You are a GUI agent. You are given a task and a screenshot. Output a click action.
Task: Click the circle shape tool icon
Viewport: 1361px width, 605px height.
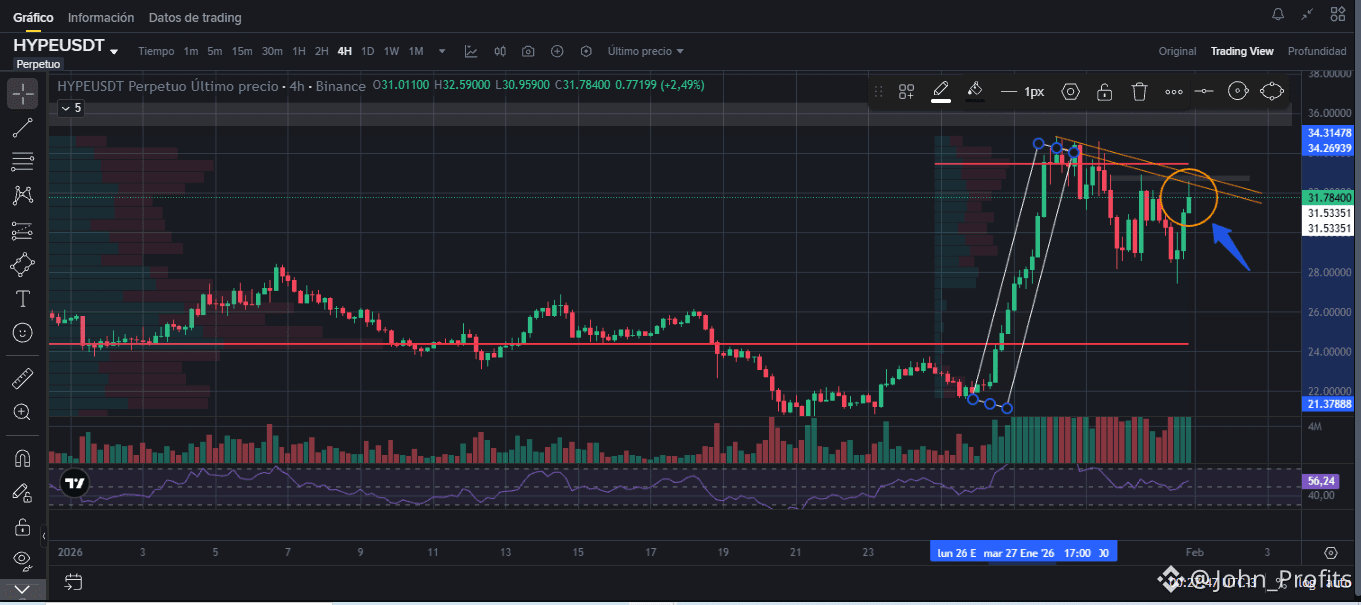pyautogui.click(x=1238, y=91)
